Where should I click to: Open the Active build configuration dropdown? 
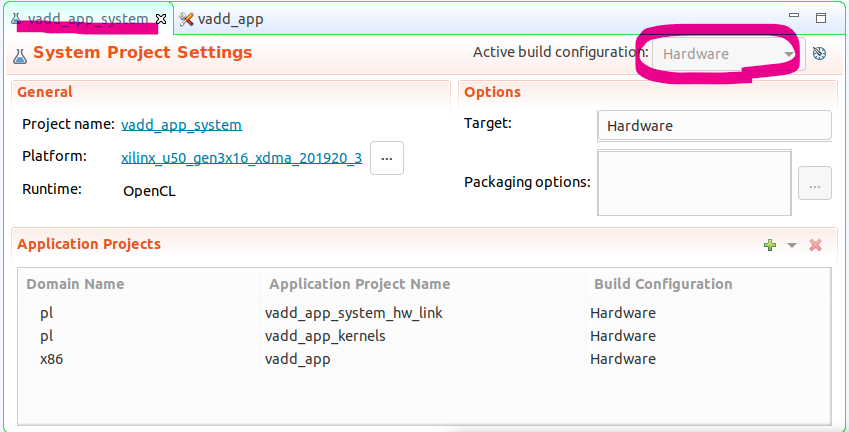tap(727, 54)
